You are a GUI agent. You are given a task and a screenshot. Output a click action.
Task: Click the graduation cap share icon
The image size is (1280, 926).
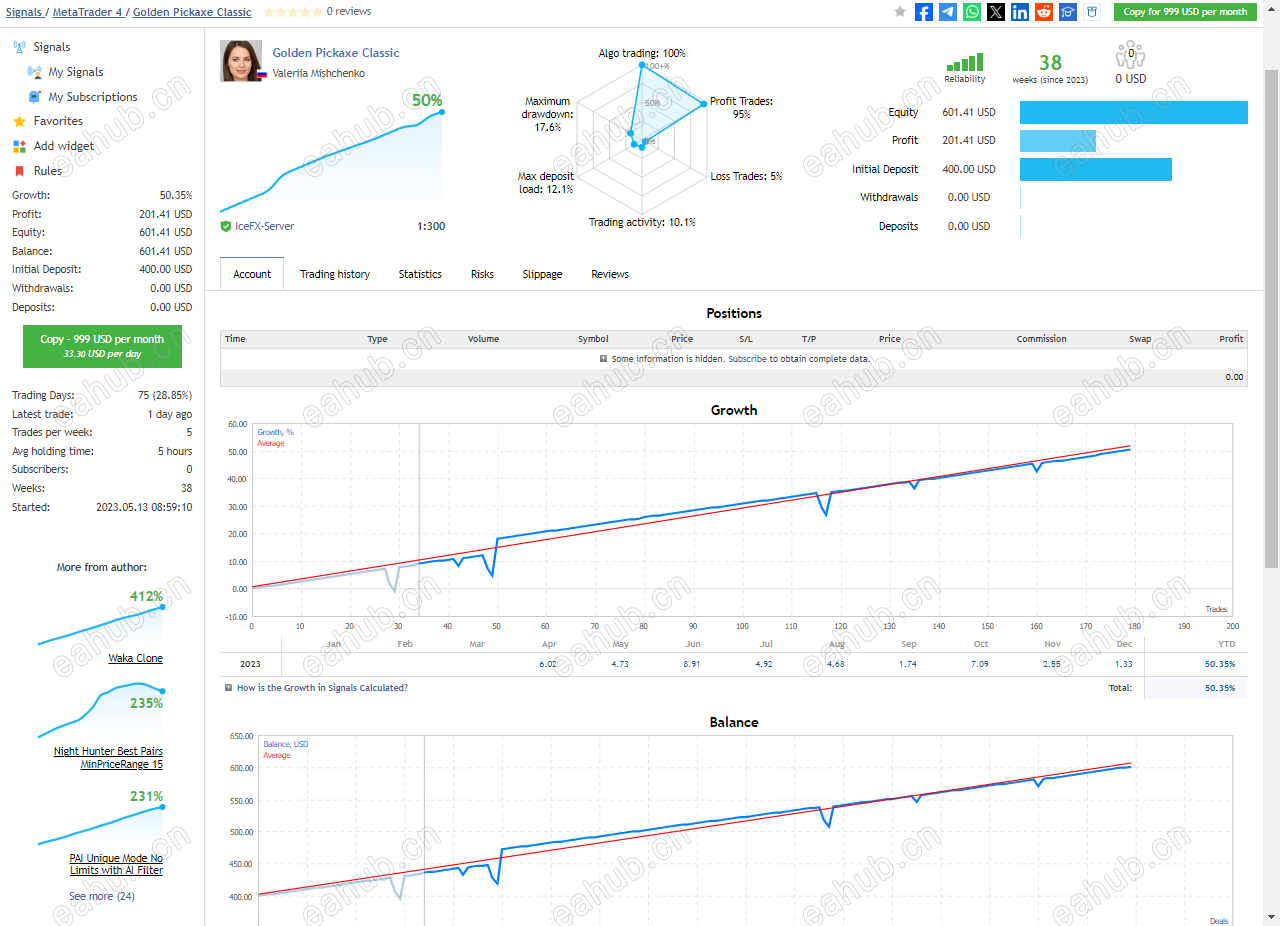click(1068, 12)
